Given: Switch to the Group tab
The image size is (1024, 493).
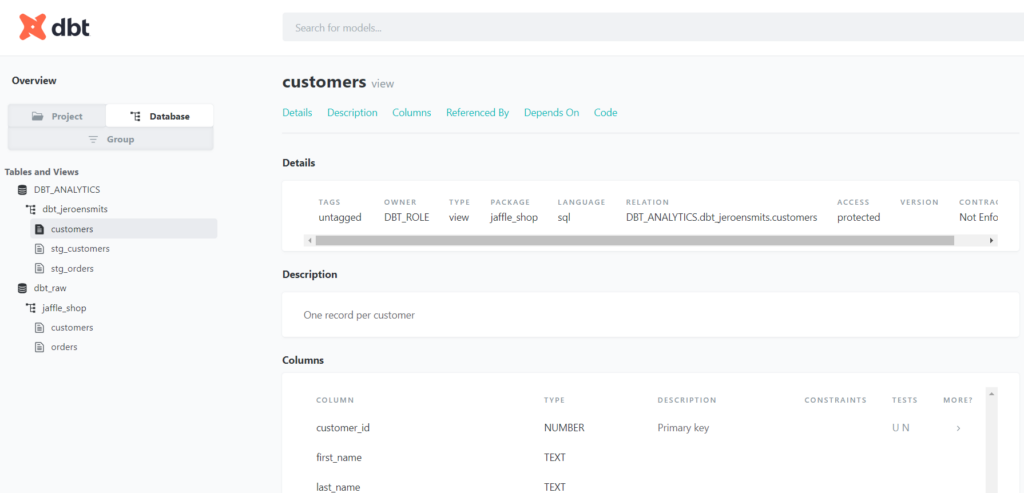Looking at the screenshot, I should click(110, 139).
